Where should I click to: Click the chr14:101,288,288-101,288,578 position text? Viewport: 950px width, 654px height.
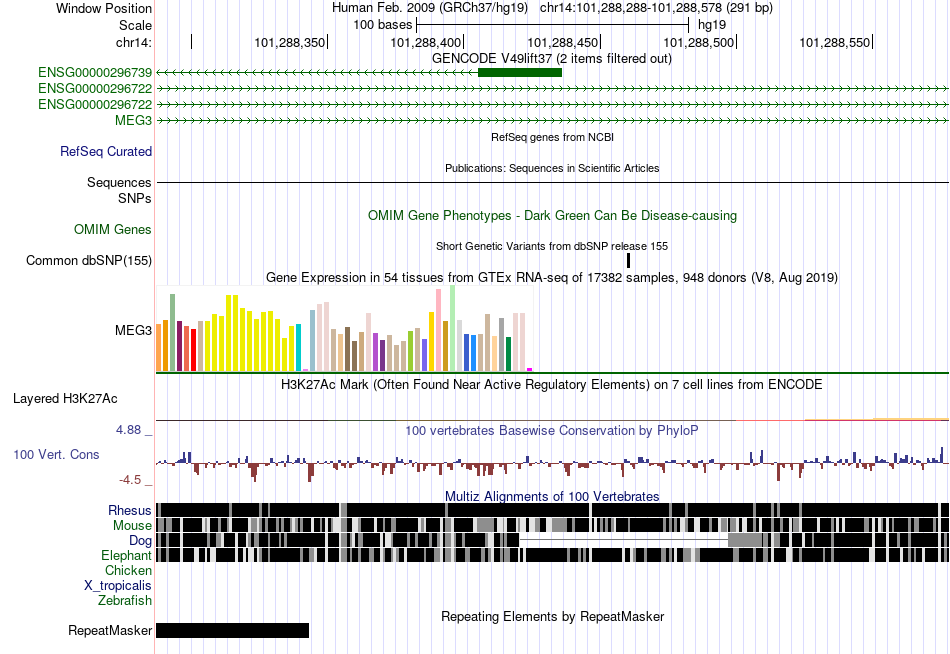click(656, 8)
